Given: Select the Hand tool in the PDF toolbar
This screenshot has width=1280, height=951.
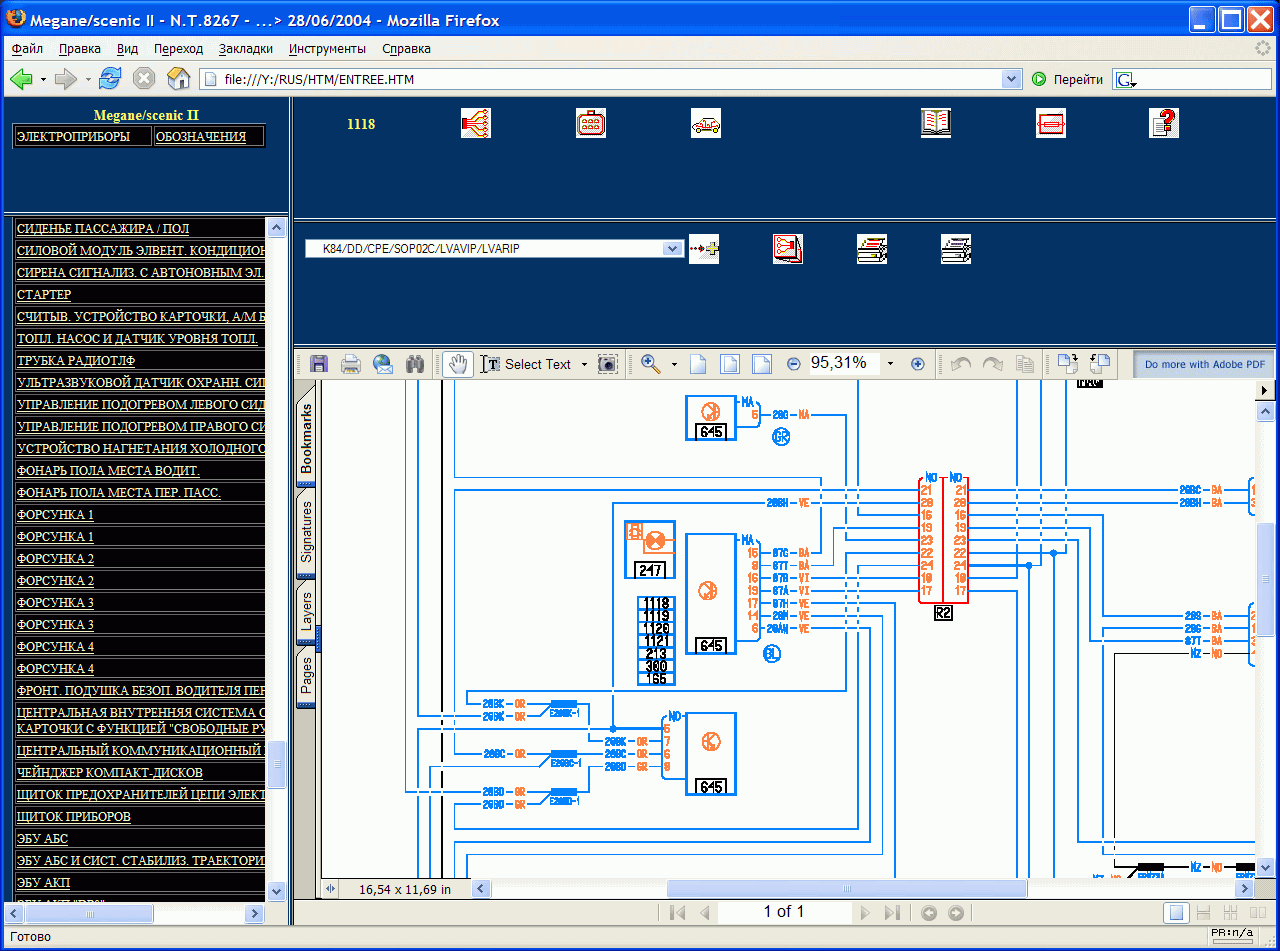Looking at the screenshot, I should click(x=457, y=363).
